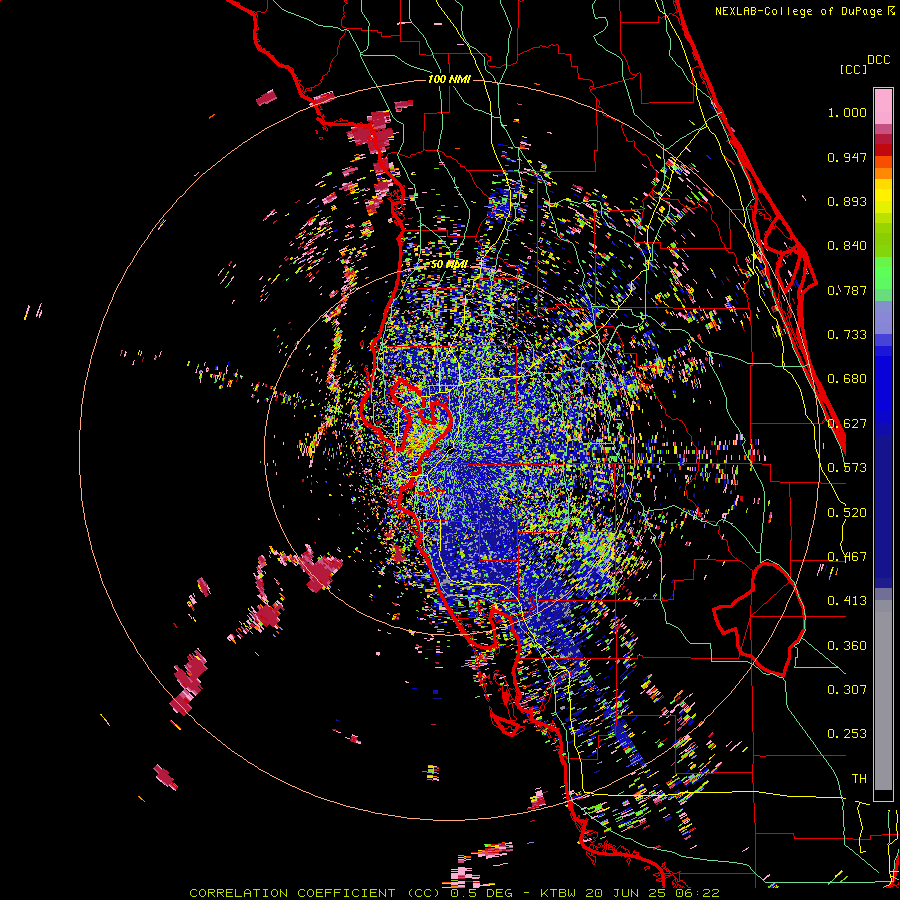
Task: Click the 0.893 scale value
Action: (847, 201)
